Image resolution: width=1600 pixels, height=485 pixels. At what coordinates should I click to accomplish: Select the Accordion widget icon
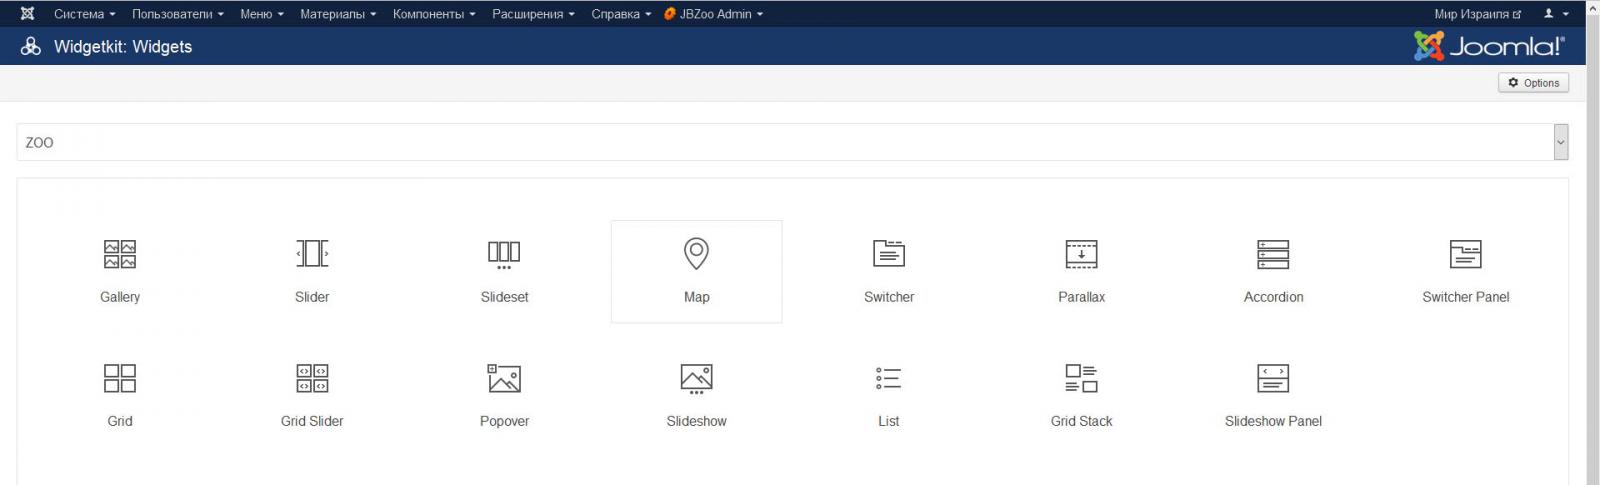(1273, 254)
